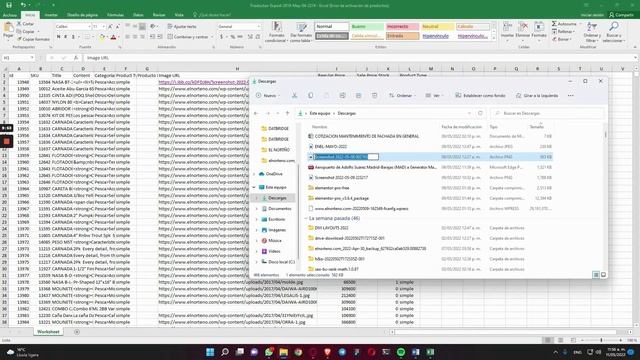The image size is (640, 360).
Task: Open the Ordenar y filtrar menu
Action: [591, 32]
